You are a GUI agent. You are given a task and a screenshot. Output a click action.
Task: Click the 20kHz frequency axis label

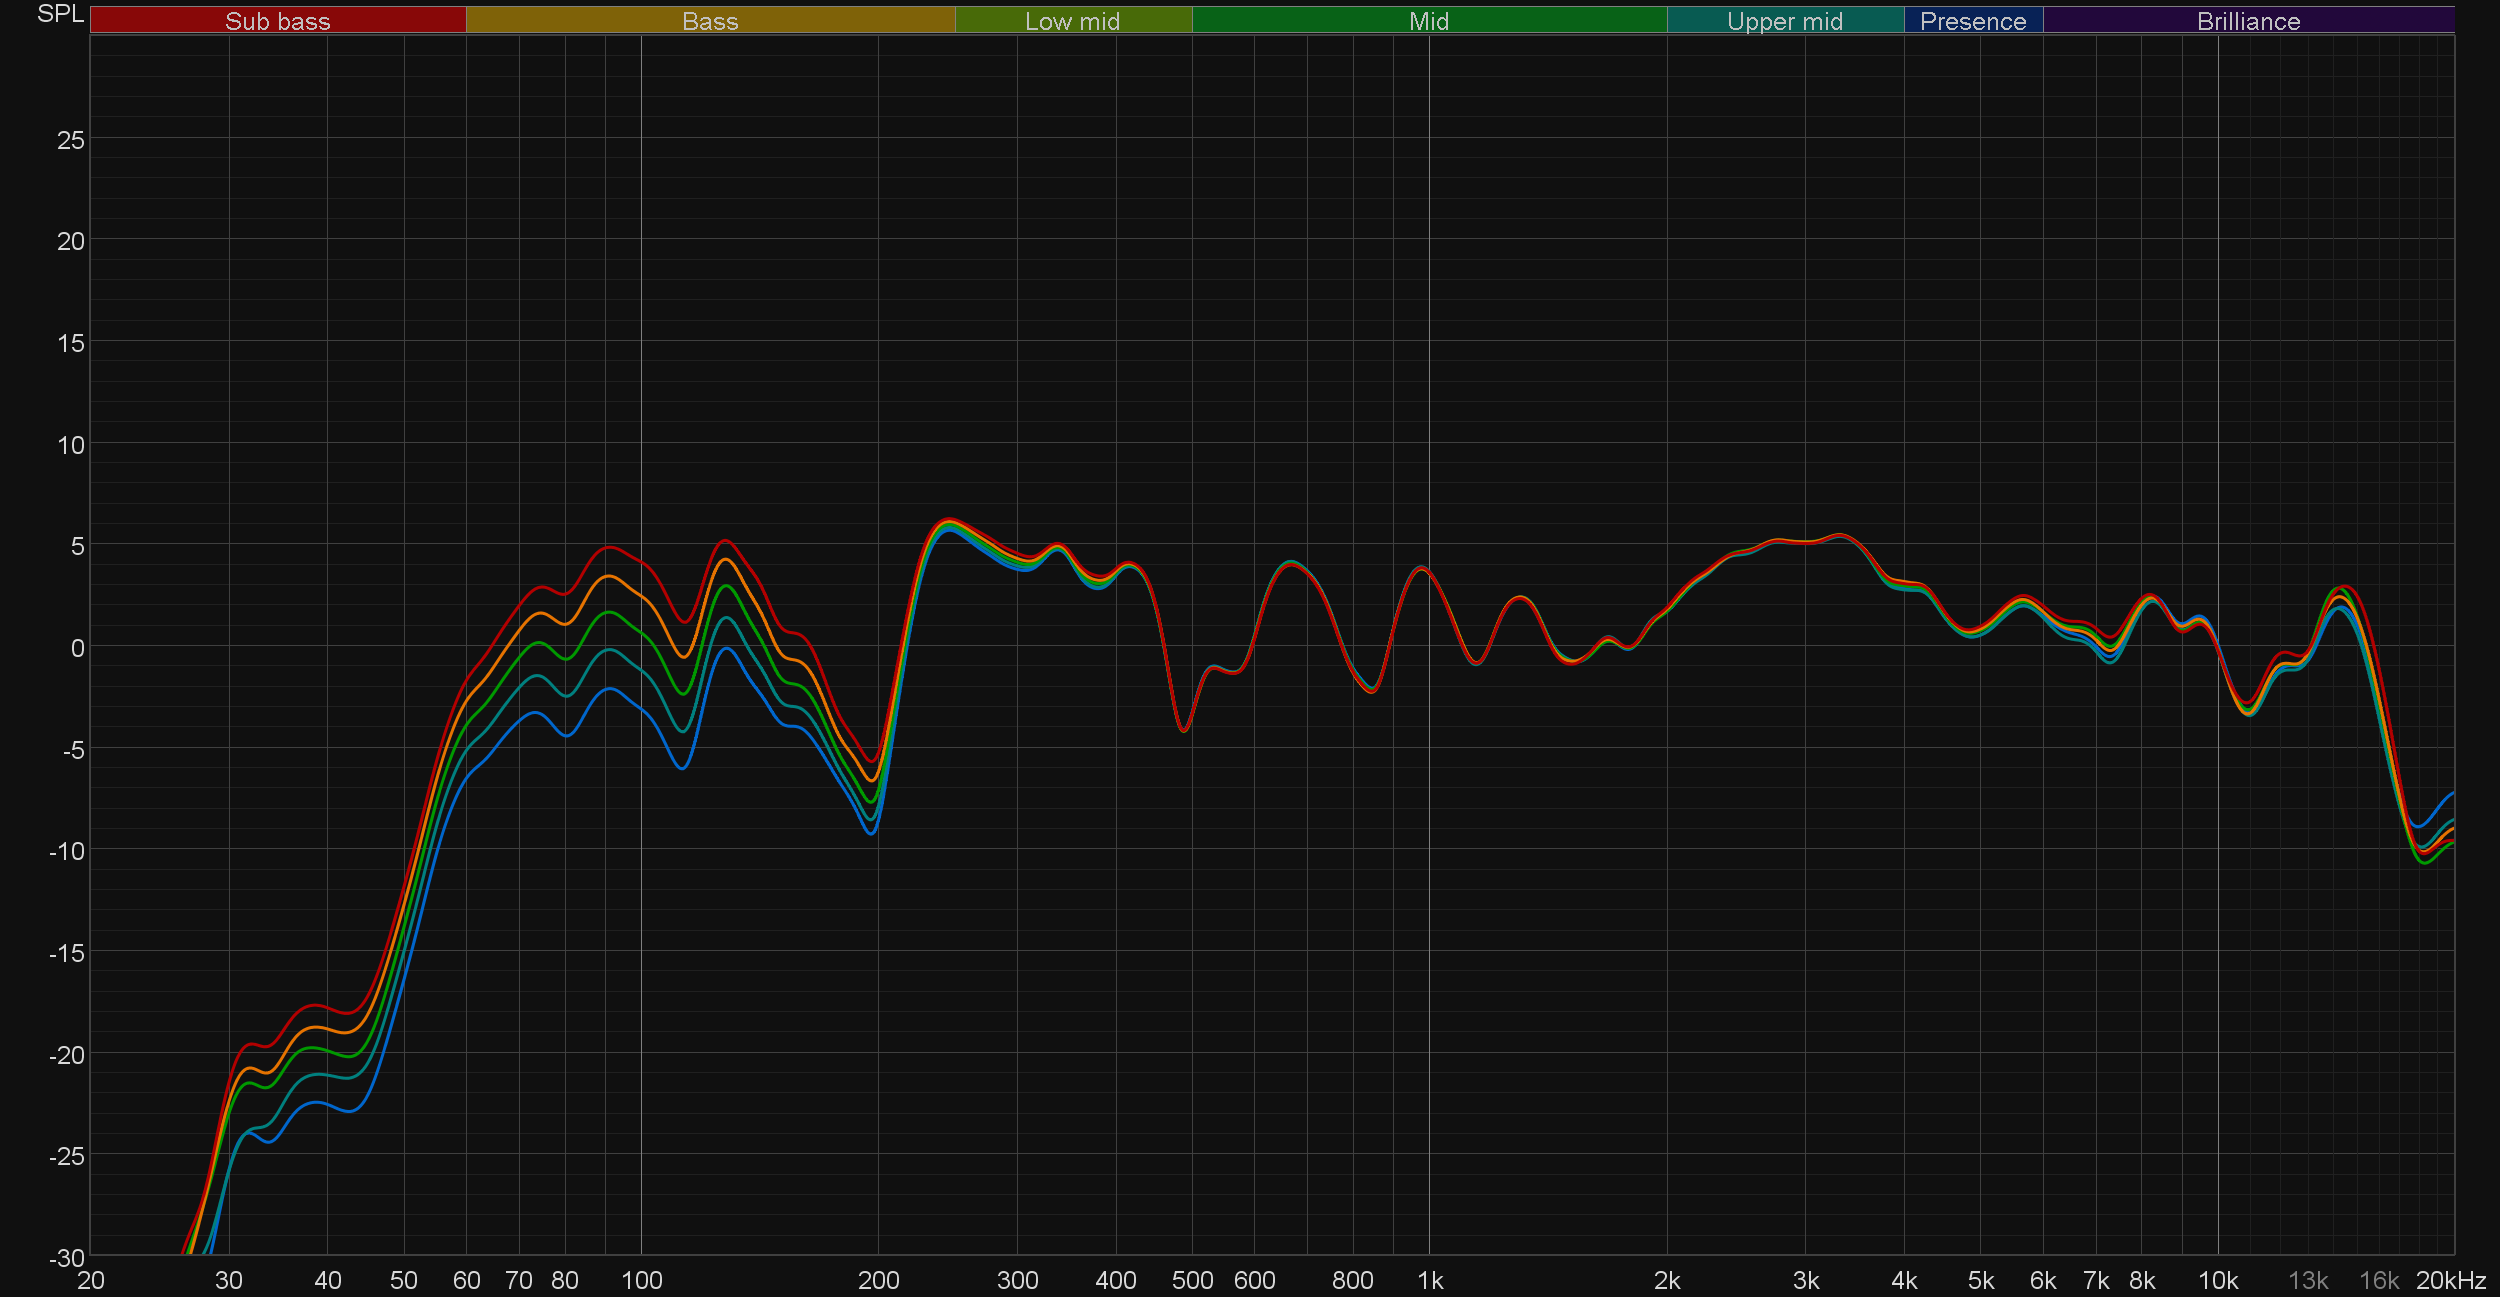coord(2450,1281)
